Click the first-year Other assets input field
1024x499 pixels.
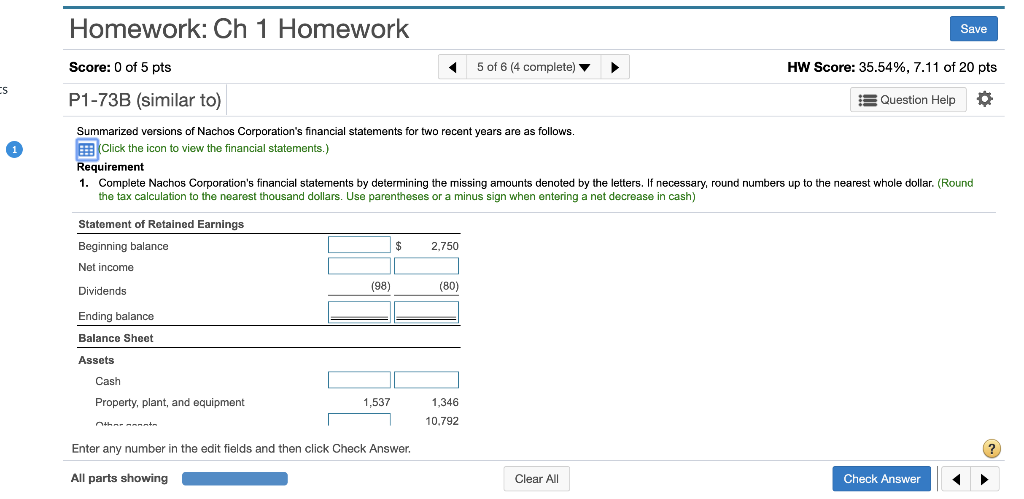359,419
